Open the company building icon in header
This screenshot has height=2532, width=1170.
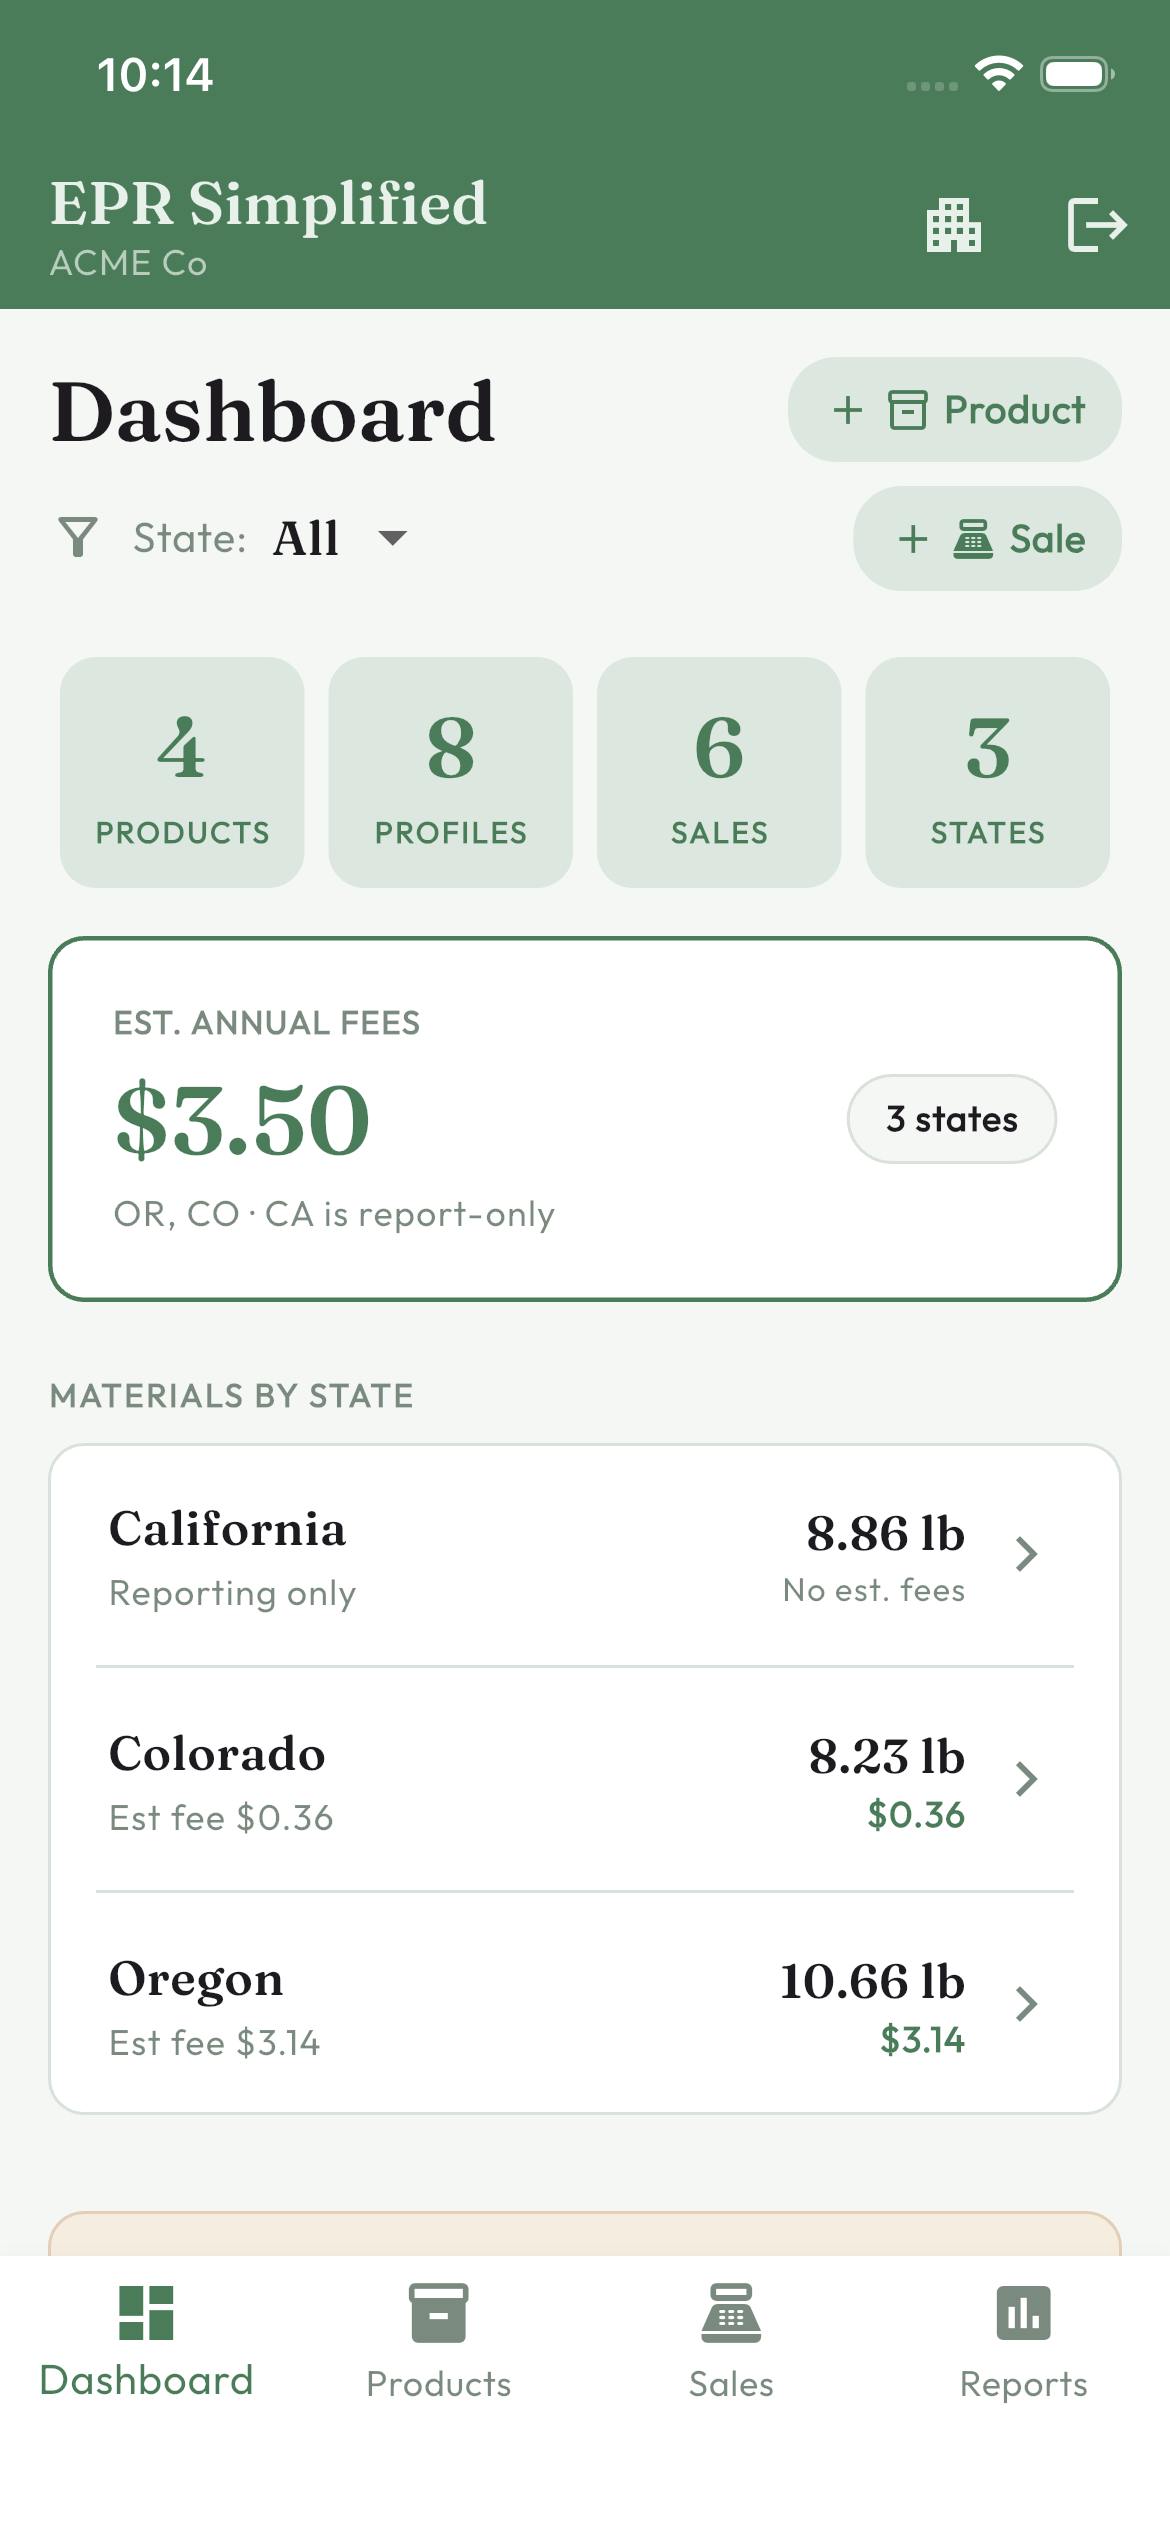click(x=953, y=225)
